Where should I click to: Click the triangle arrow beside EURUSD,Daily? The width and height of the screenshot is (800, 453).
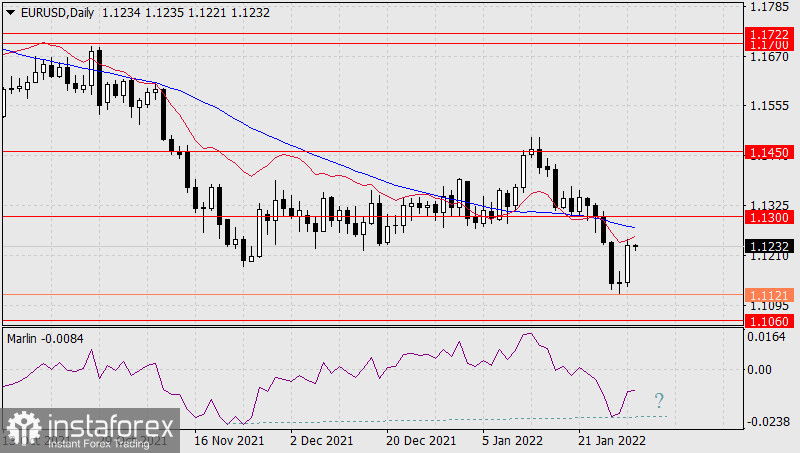pos(9,10)
